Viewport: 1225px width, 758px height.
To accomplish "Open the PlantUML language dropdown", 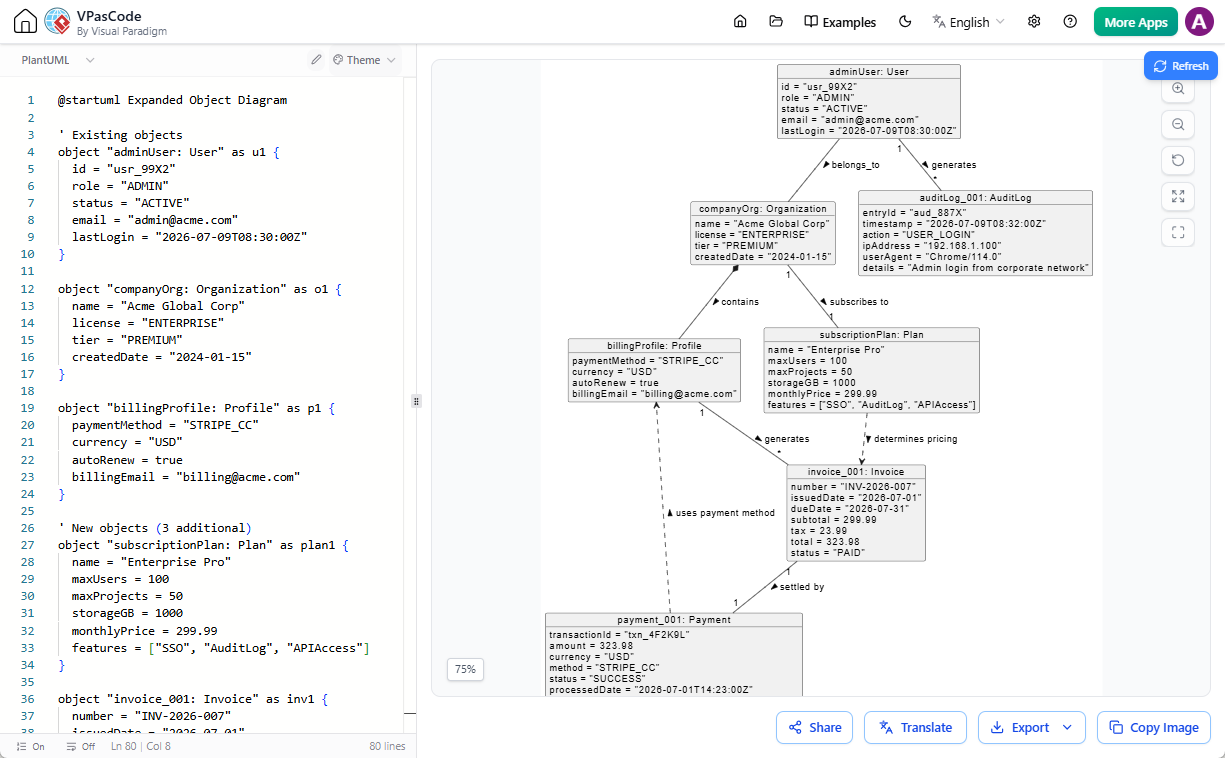I will tap(58, 60).
